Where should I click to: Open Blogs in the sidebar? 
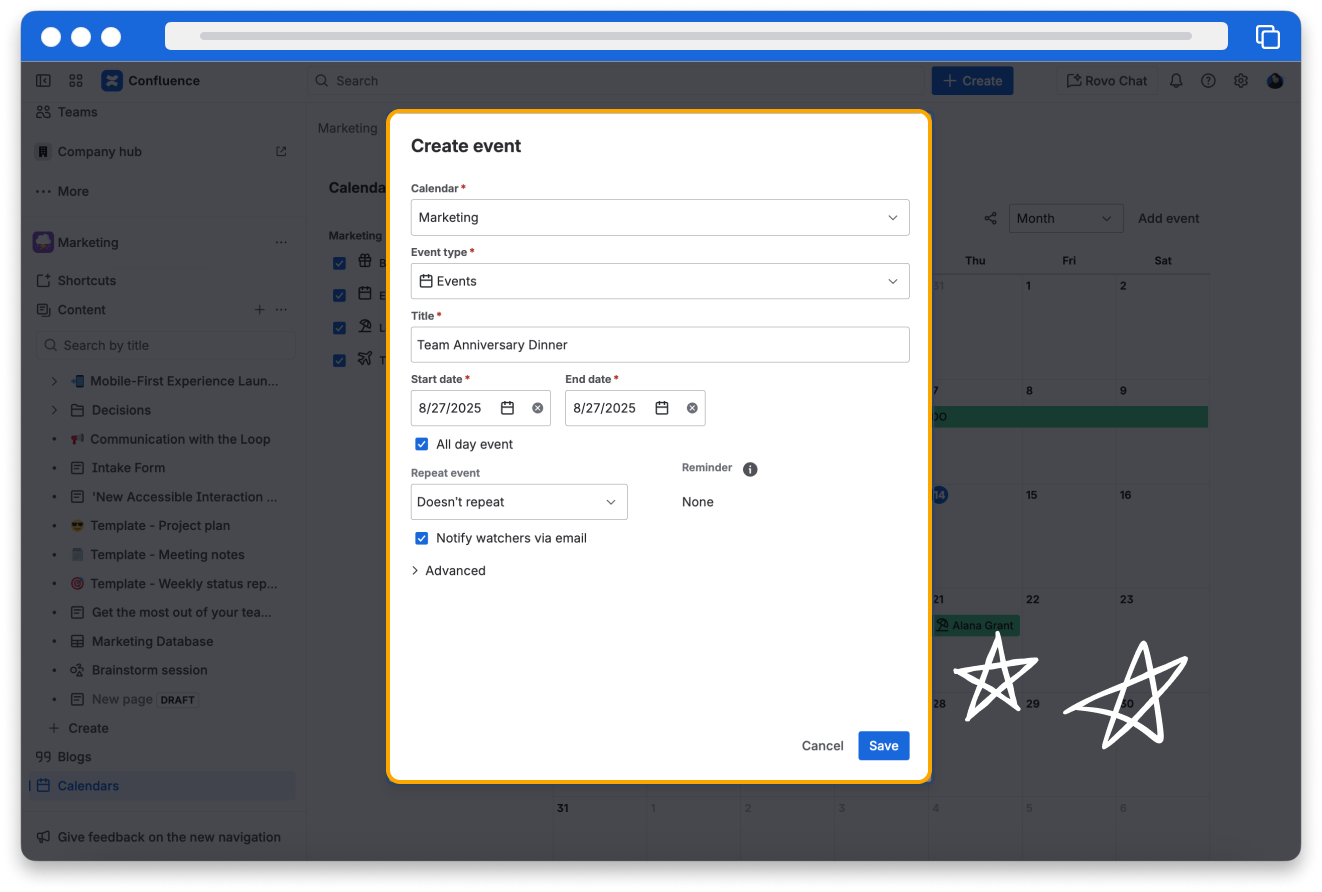click(74, 757)
